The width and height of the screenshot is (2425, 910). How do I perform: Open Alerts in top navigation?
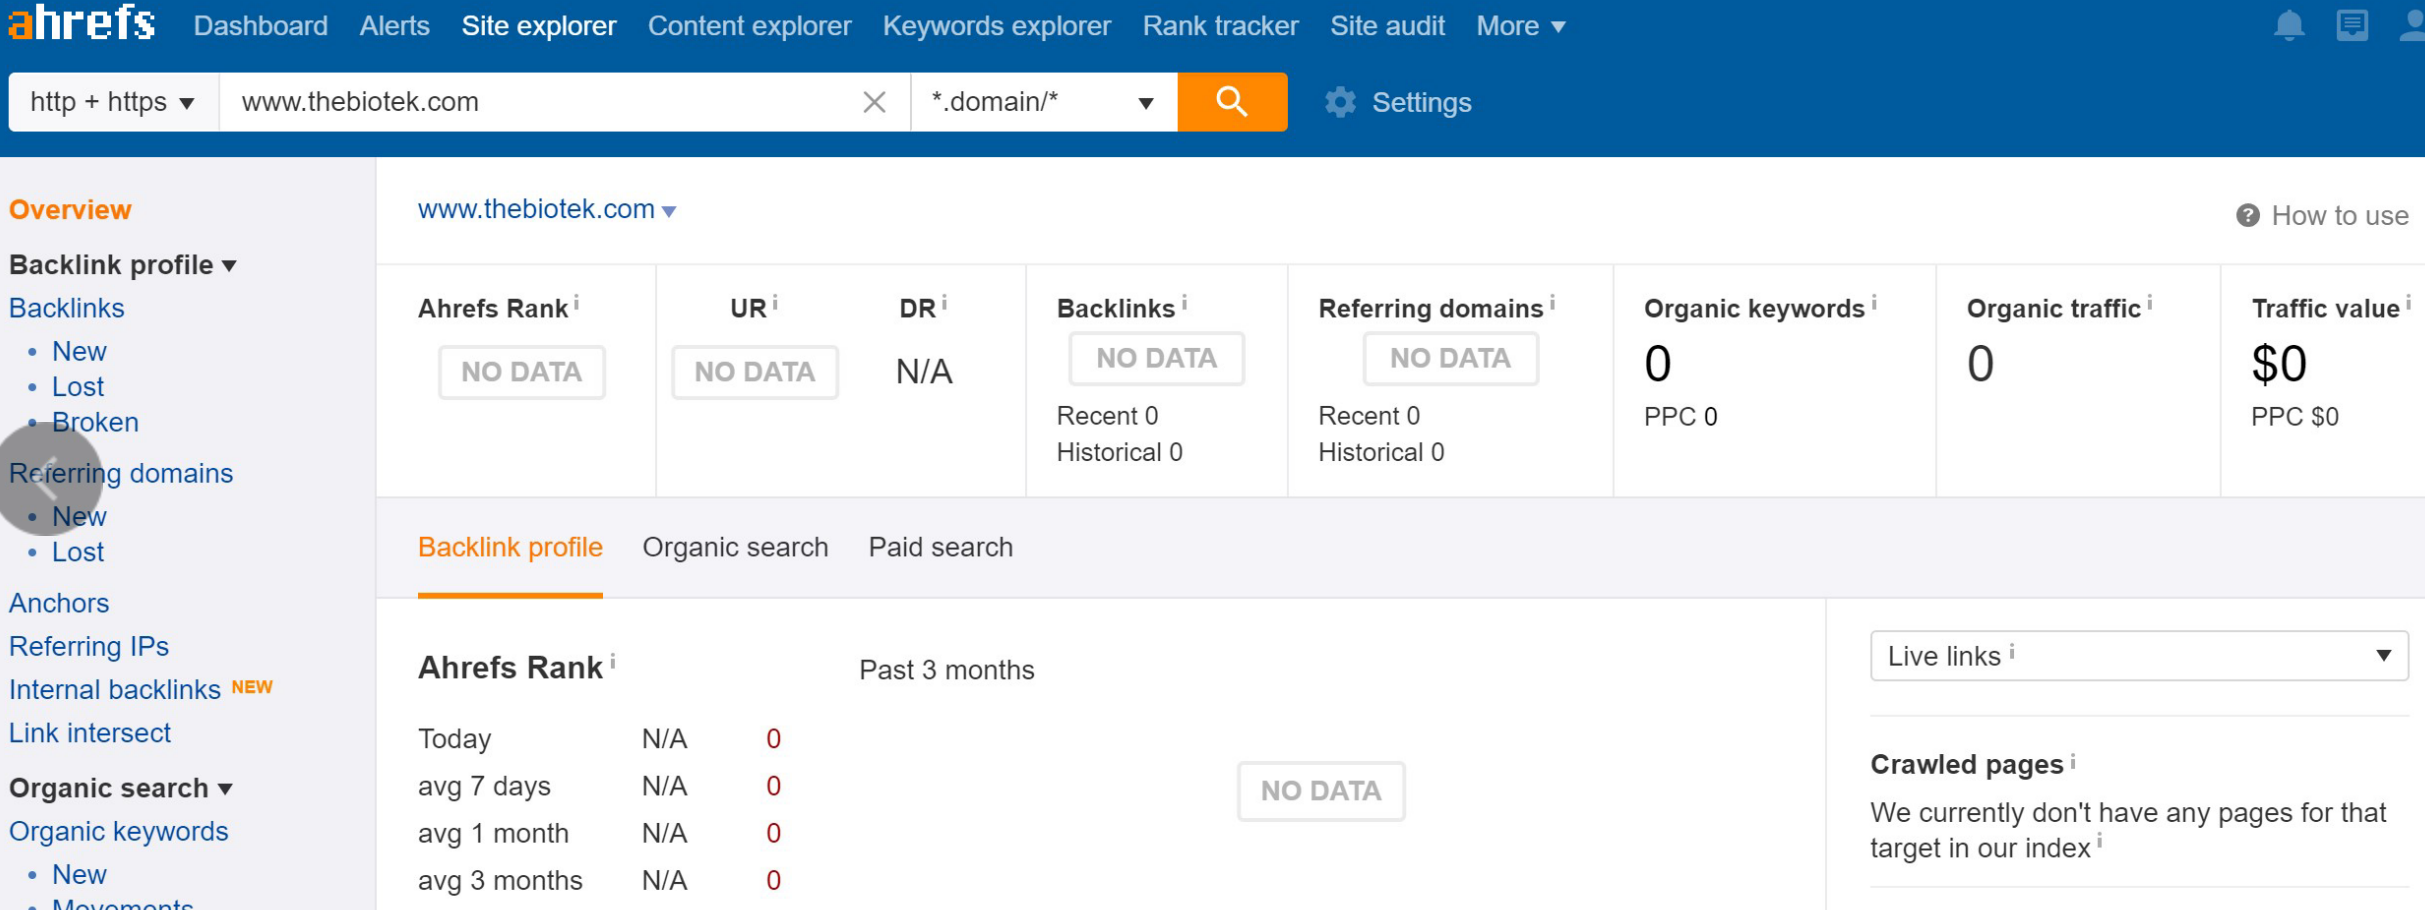tap(394, 26)
